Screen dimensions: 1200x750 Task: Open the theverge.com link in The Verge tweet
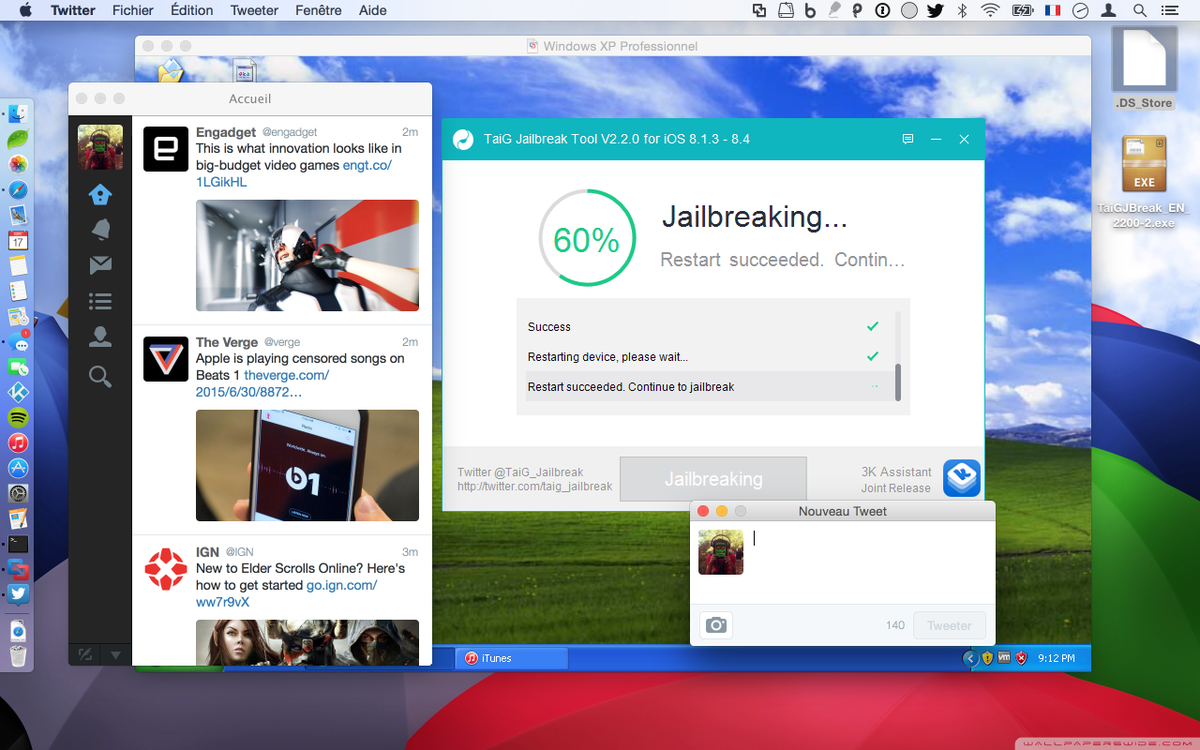[263, 384]
